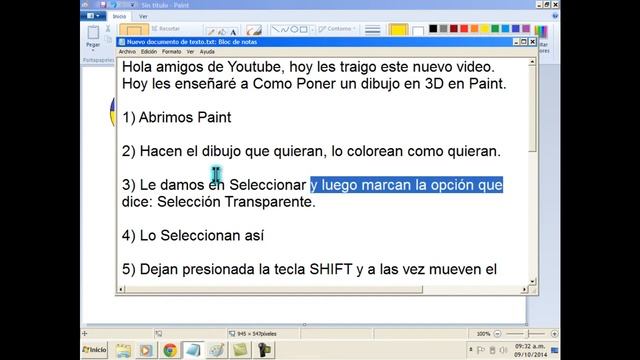Click the volume speaker tray icon
The width and height of the screenshot is (640, 360).
click(x=504, y=350)
